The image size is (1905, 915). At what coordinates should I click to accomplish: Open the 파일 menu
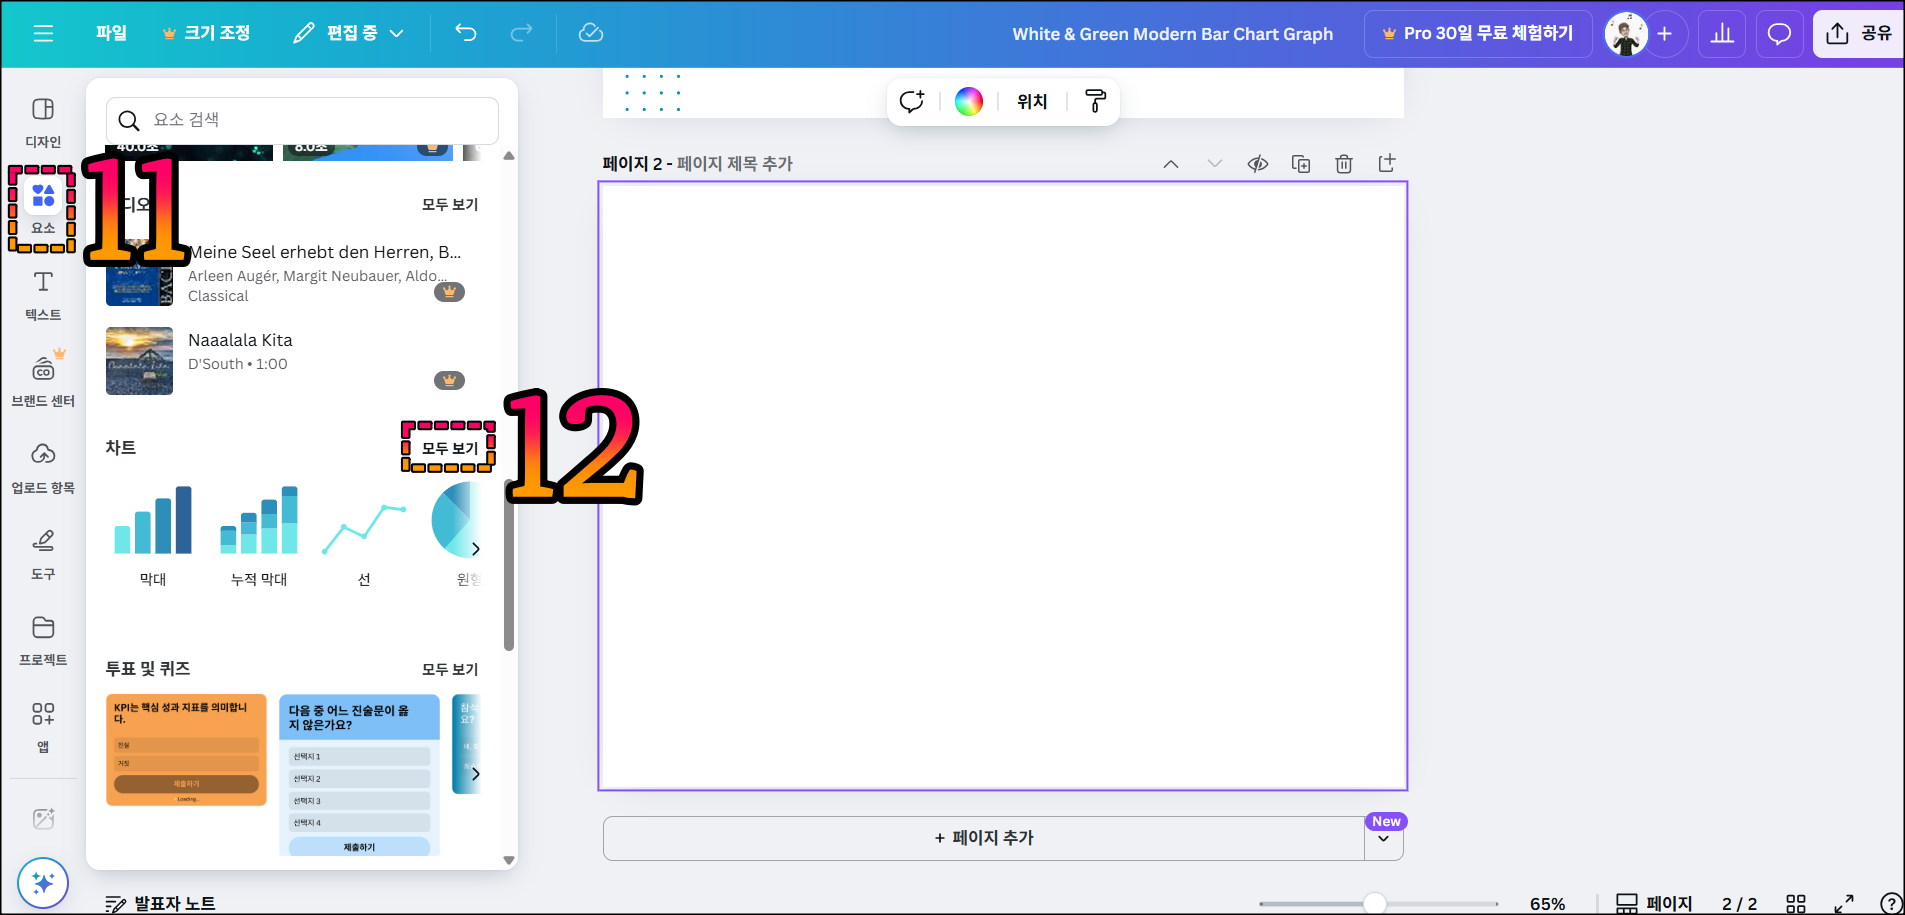point(111,33)
